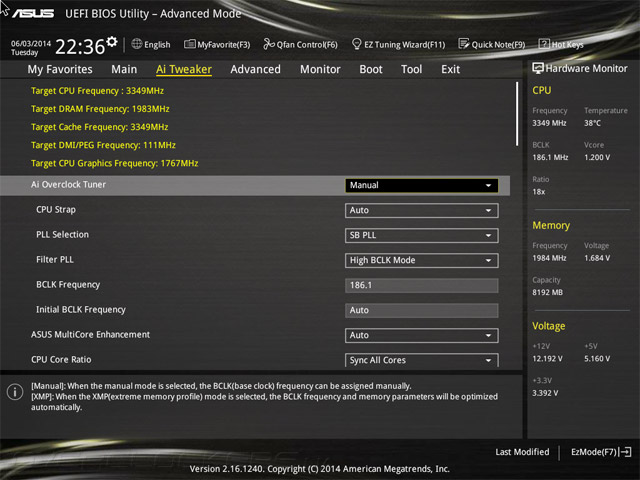Open the Filter PLL dropdown
Viewport: 640px width, 480px height.
[422, 260]
